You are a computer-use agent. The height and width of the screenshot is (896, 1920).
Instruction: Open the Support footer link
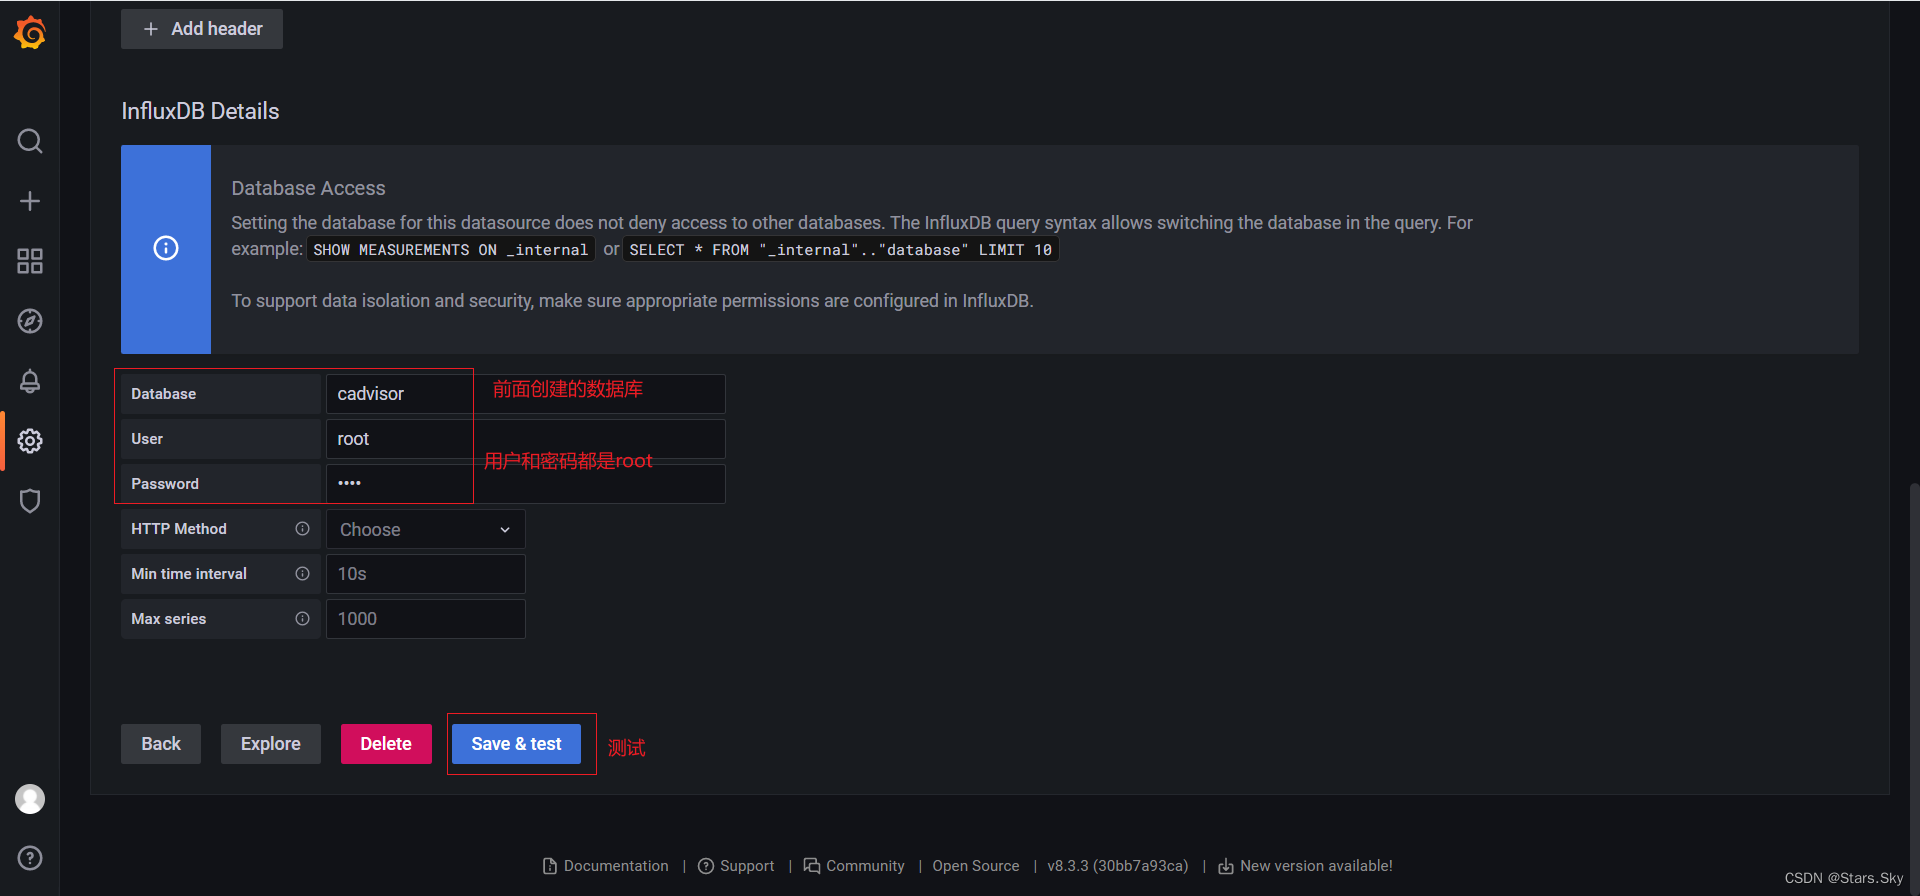(736, 866)
